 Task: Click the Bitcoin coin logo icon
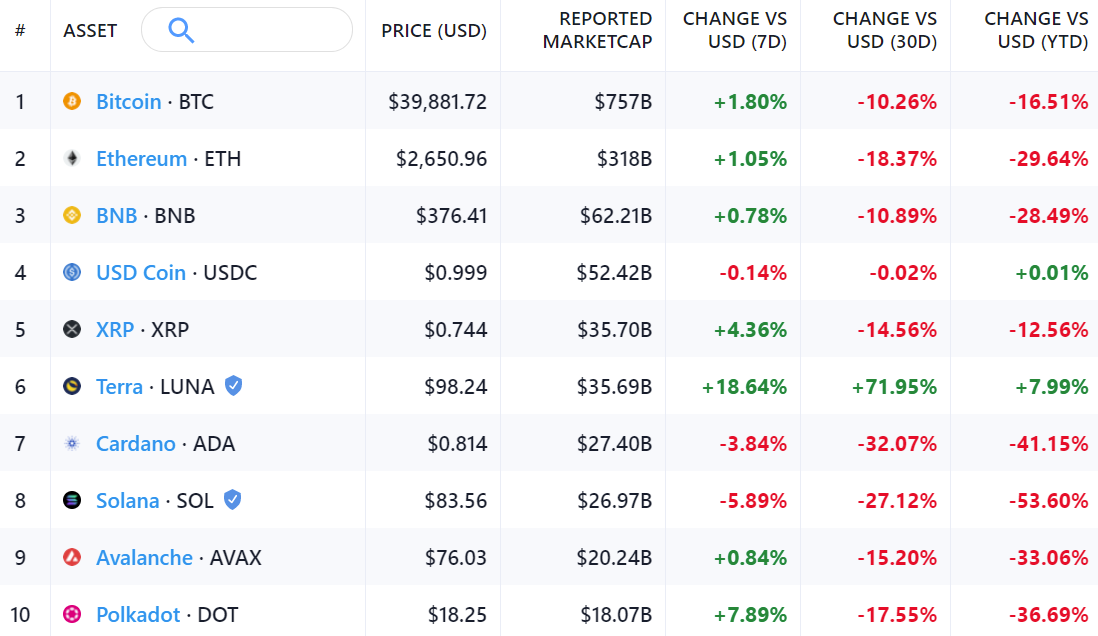click(x=72, y=101)
